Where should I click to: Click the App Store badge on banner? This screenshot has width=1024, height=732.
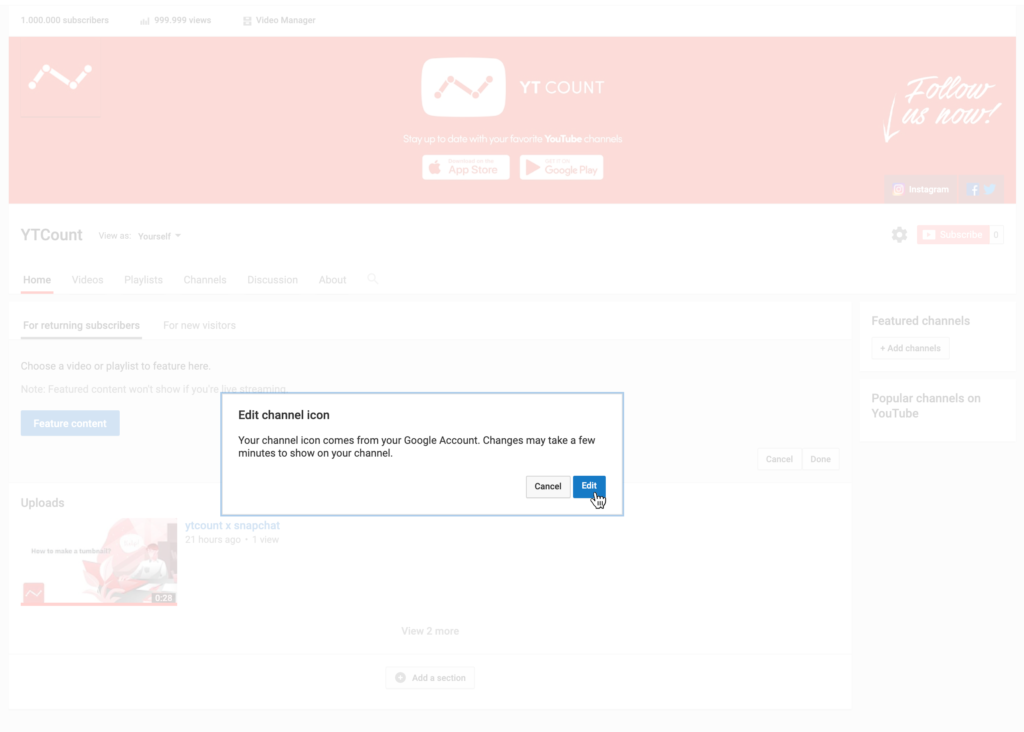pyautogui.click(x=466, y=168)
